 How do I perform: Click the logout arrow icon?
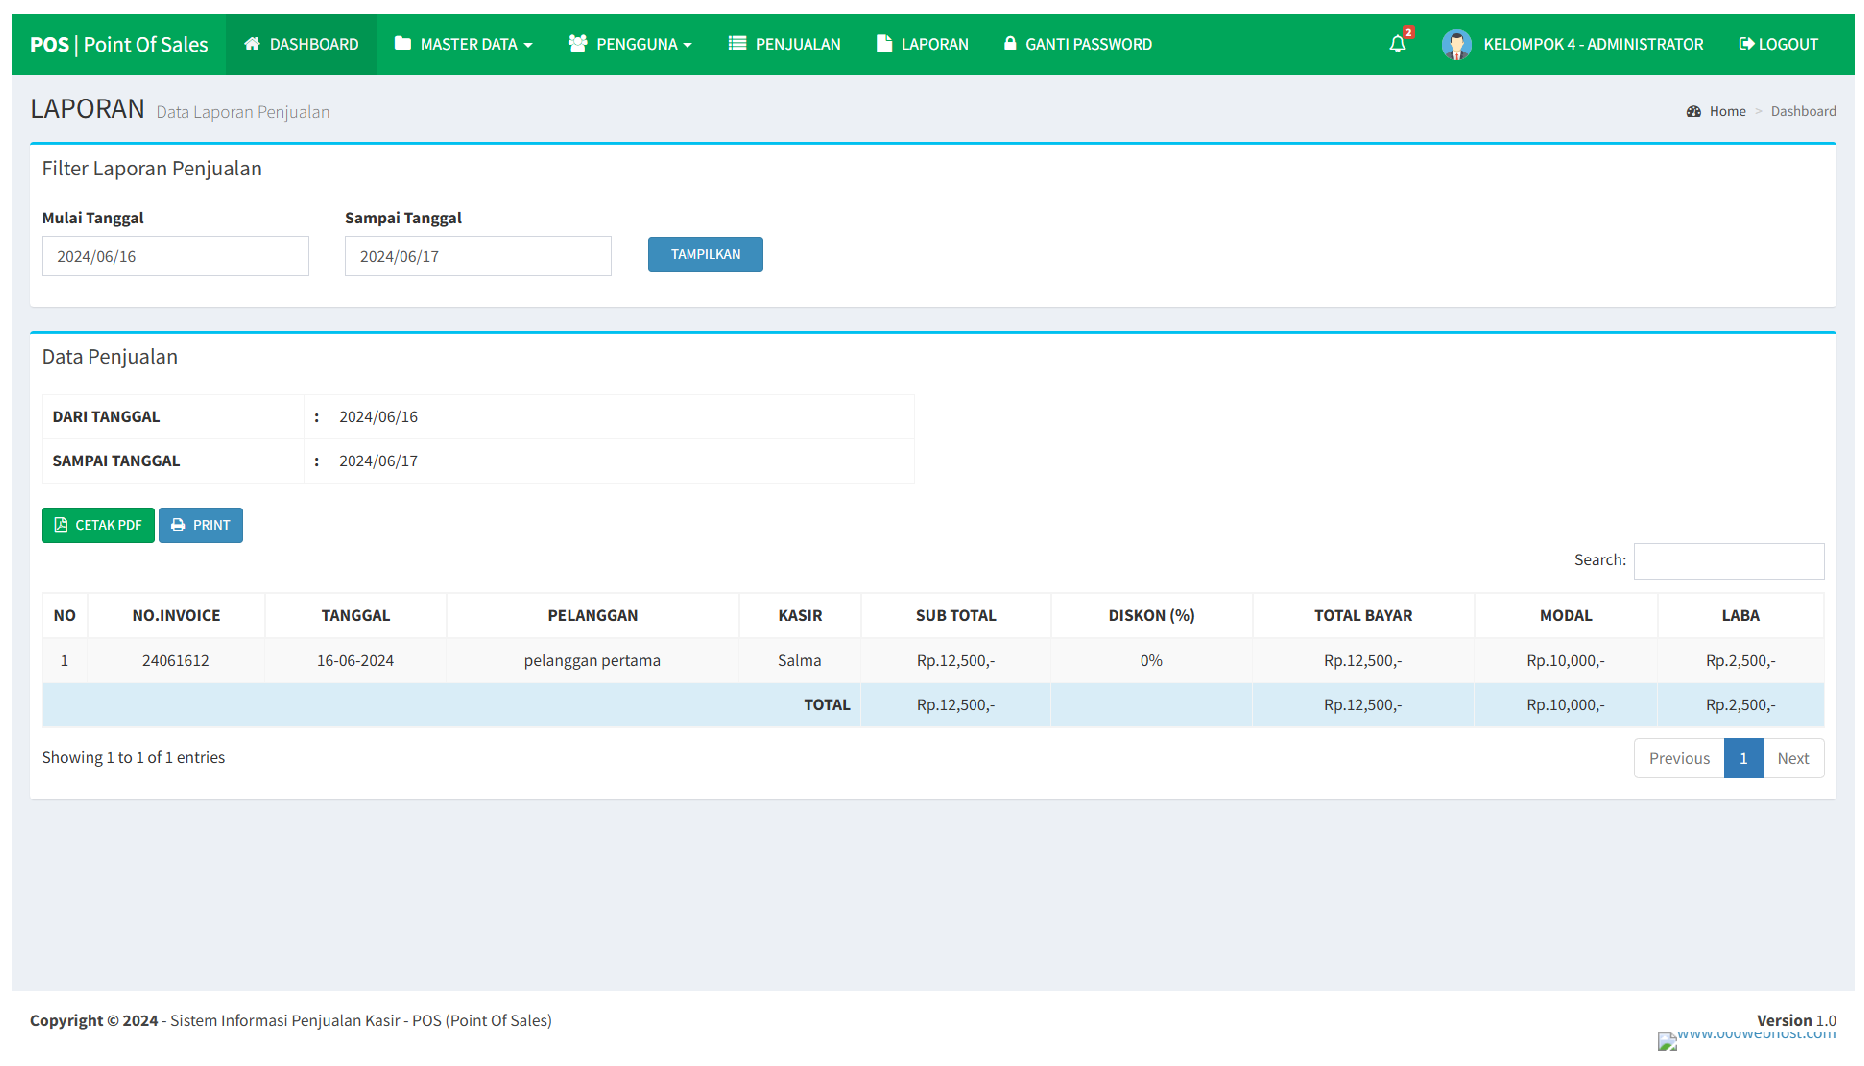pos(1746,44)
